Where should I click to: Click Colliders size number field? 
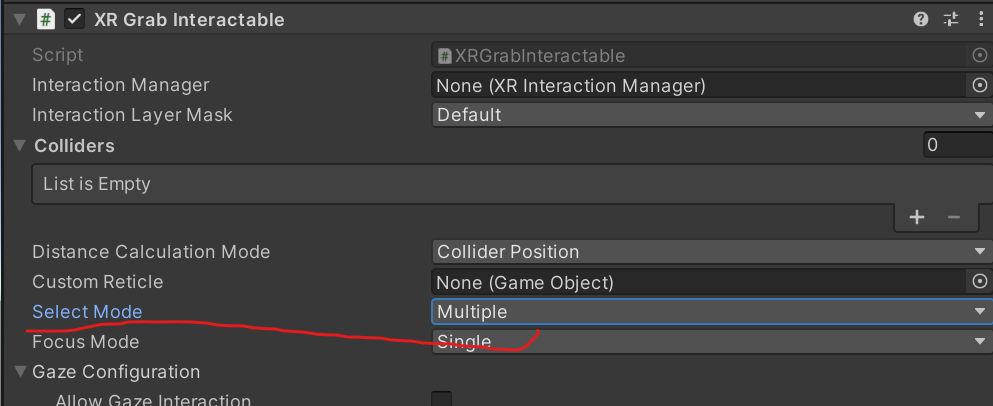coord(957,146)
